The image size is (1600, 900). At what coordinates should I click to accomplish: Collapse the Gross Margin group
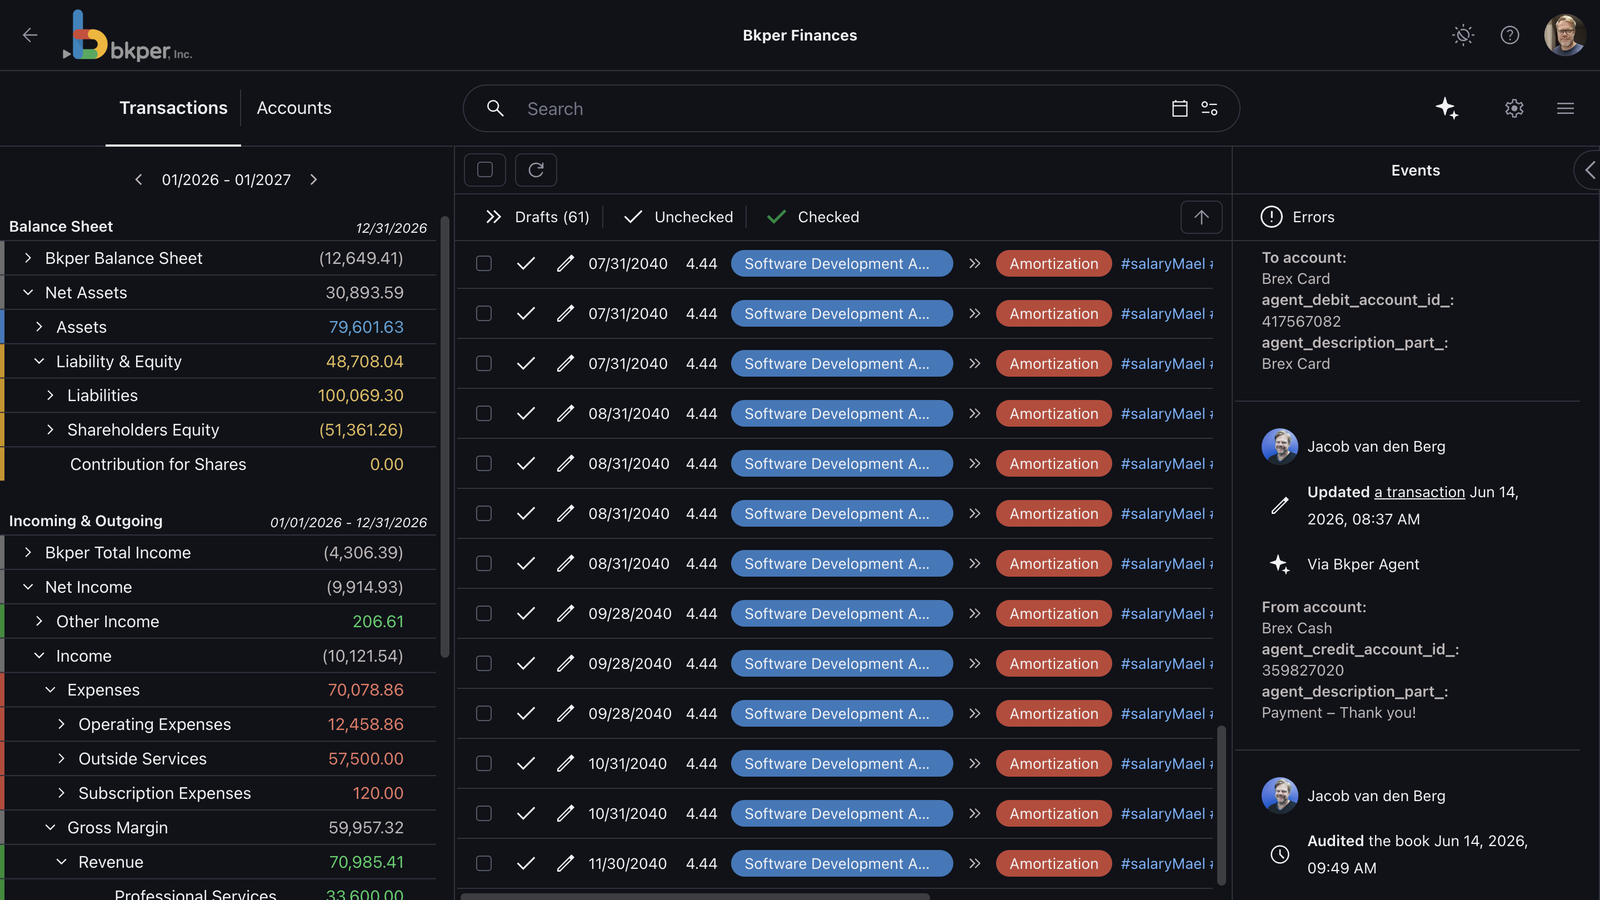tap(50, 827)
